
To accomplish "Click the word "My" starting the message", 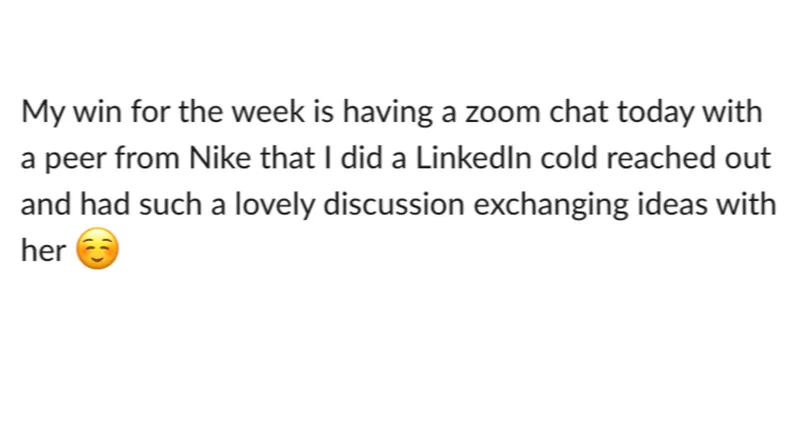I will pos(43,113).
